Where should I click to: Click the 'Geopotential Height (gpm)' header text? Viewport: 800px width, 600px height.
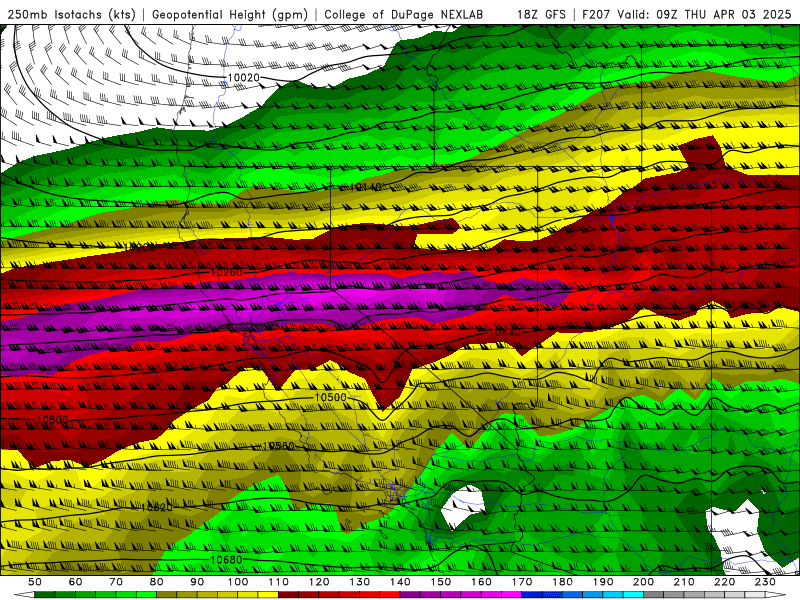click(230, 14)
